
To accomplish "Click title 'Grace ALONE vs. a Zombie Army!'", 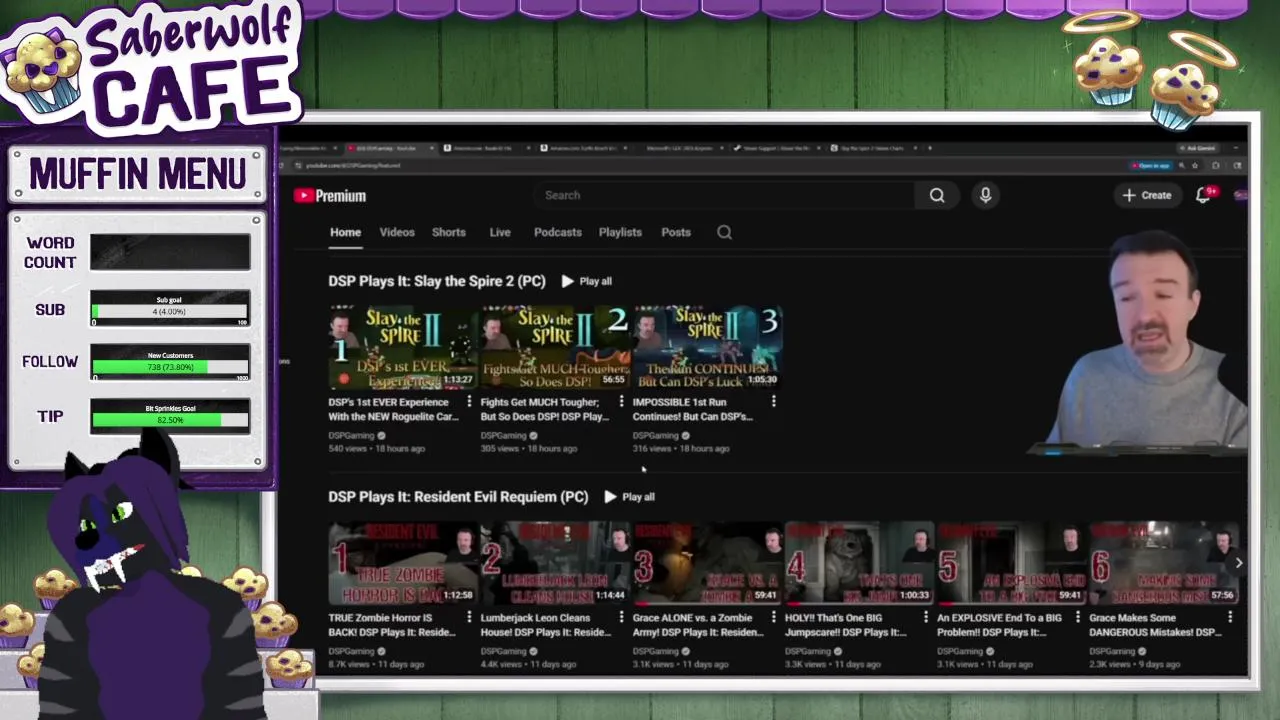I will tap(697, 625).
